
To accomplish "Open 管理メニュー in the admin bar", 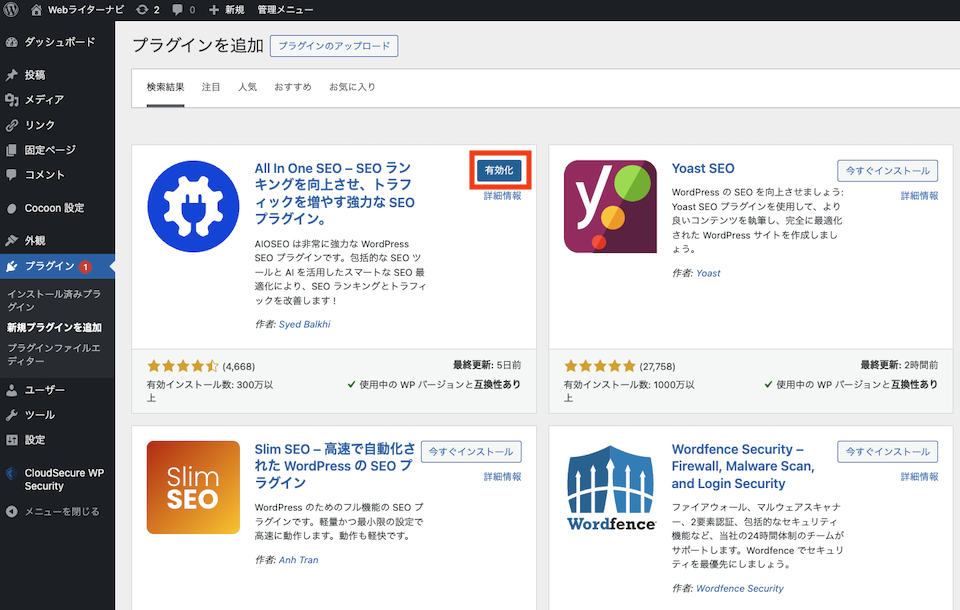I will pyautogui.click(x=285, y=10).
